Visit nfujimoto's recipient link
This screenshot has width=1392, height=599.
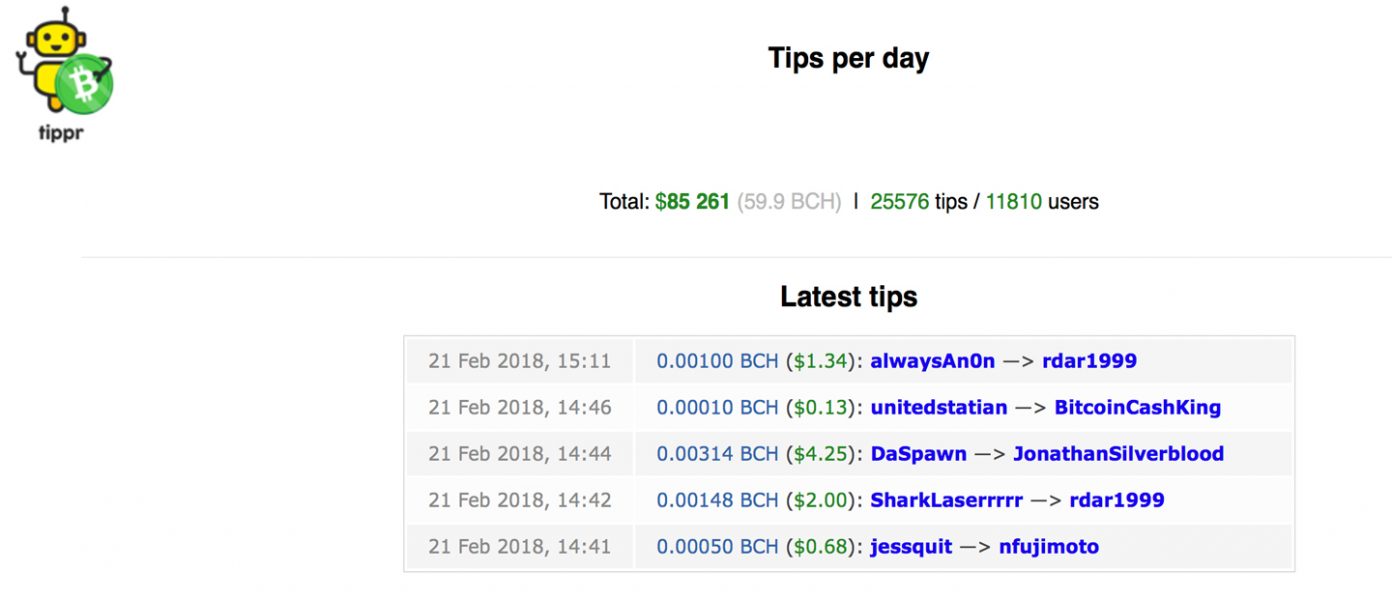pyautogui.click(x=1048, y=546)
